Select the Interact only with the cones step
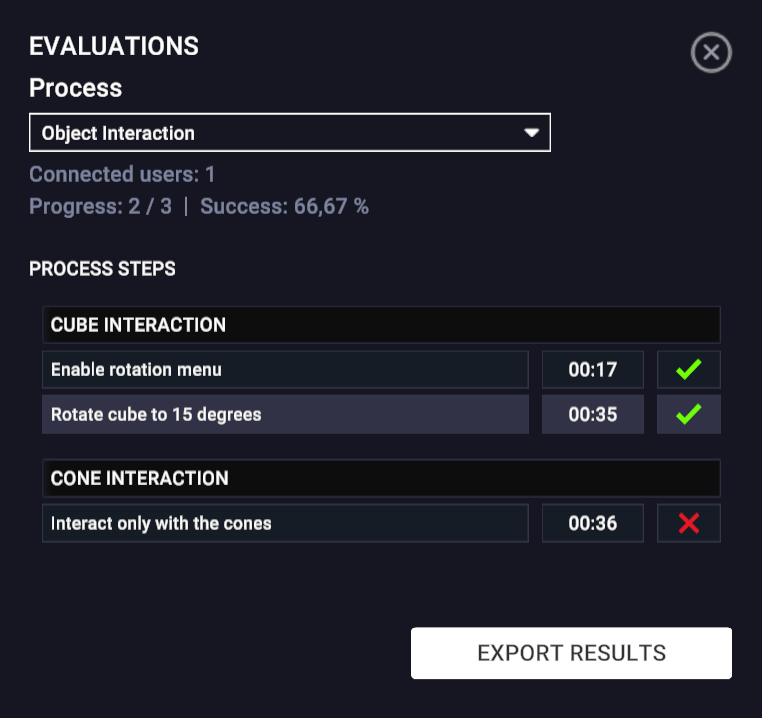The height and width of the screenshot is (718, 762). [284, 523]
